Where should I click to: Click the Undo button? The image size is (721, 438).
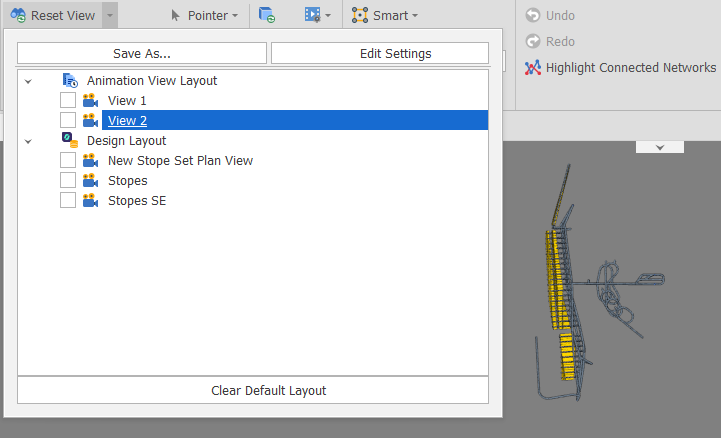[550, 15]
